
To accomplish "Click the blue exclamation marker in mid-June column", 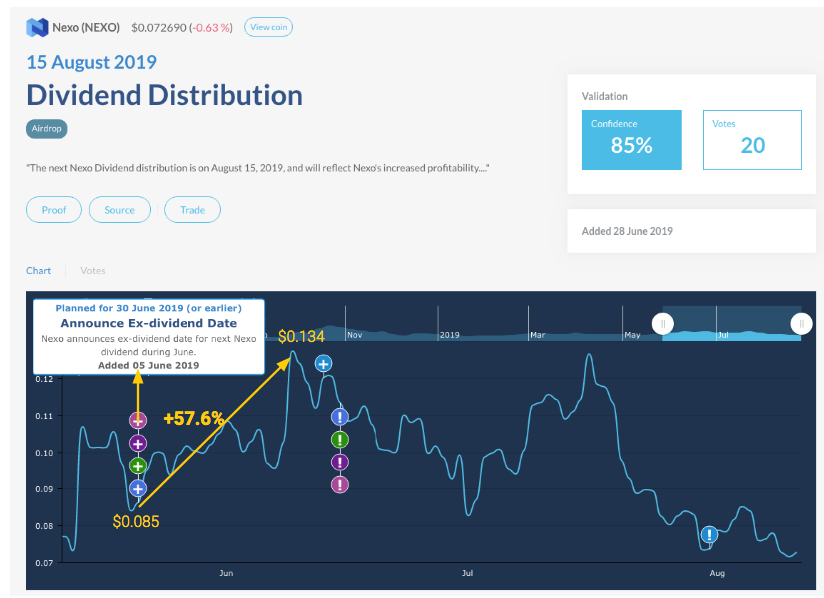I will point(340,417).
